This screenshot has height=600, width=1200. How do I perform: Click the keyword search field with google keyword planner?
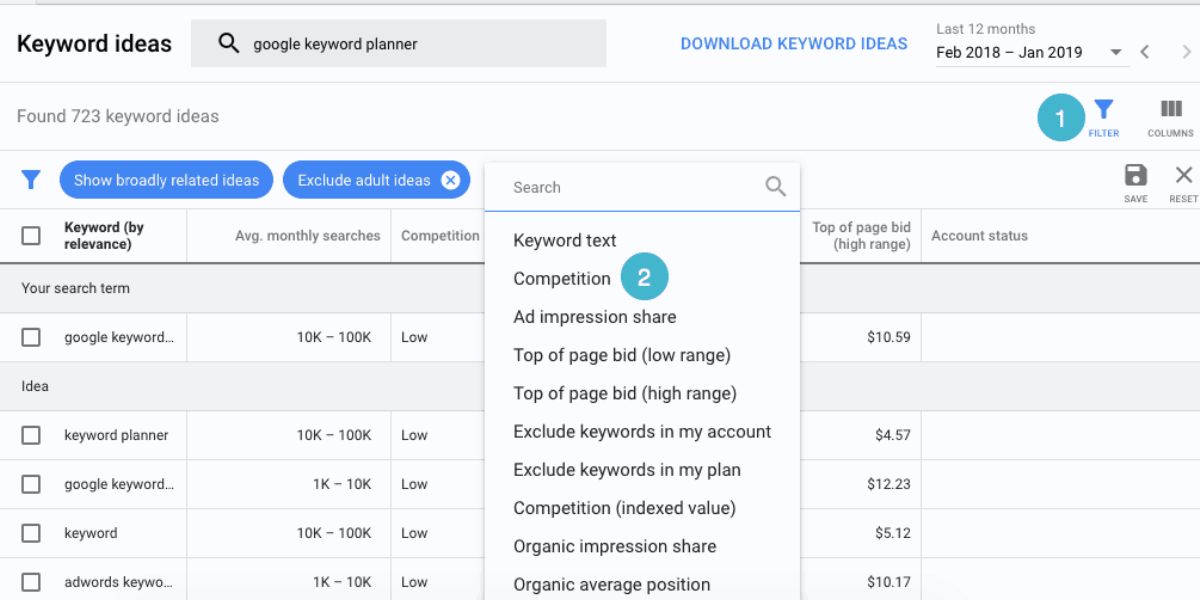(x=398, y=44)
